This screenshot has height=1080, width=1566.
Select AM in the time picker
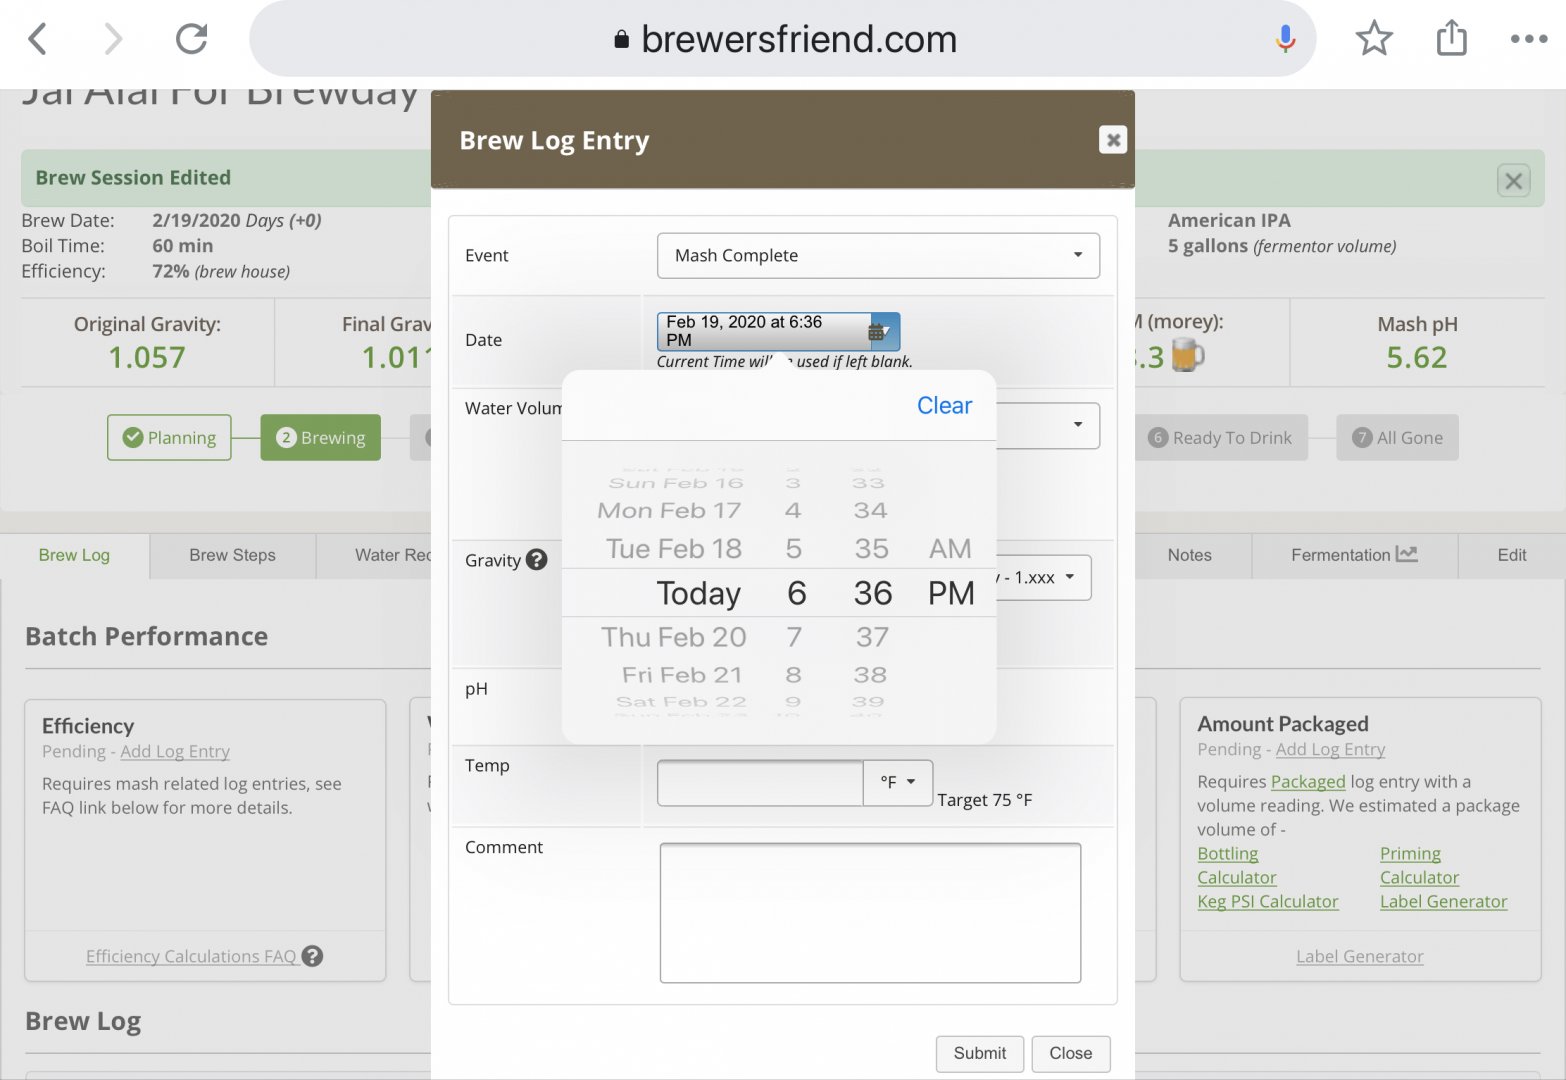coord(950,548)
